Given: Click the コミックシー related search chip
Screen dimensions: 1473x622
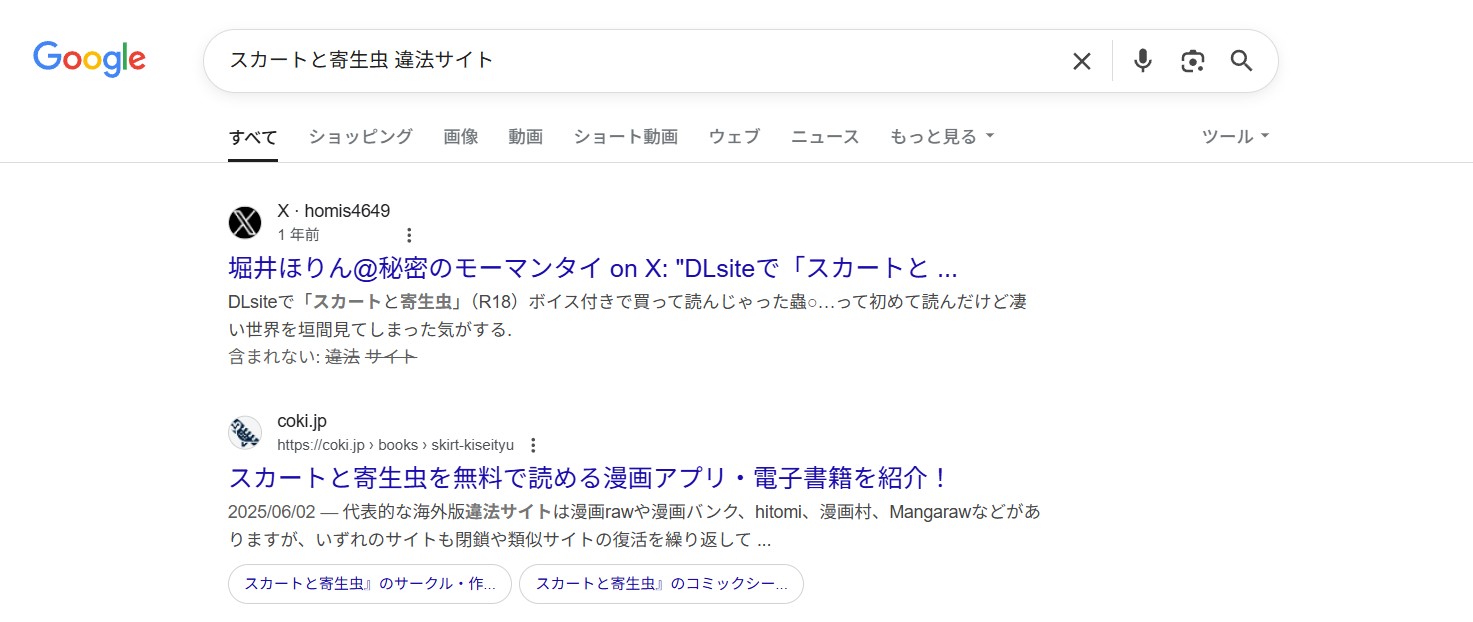Looking at the screenshot, I should 660,584.
